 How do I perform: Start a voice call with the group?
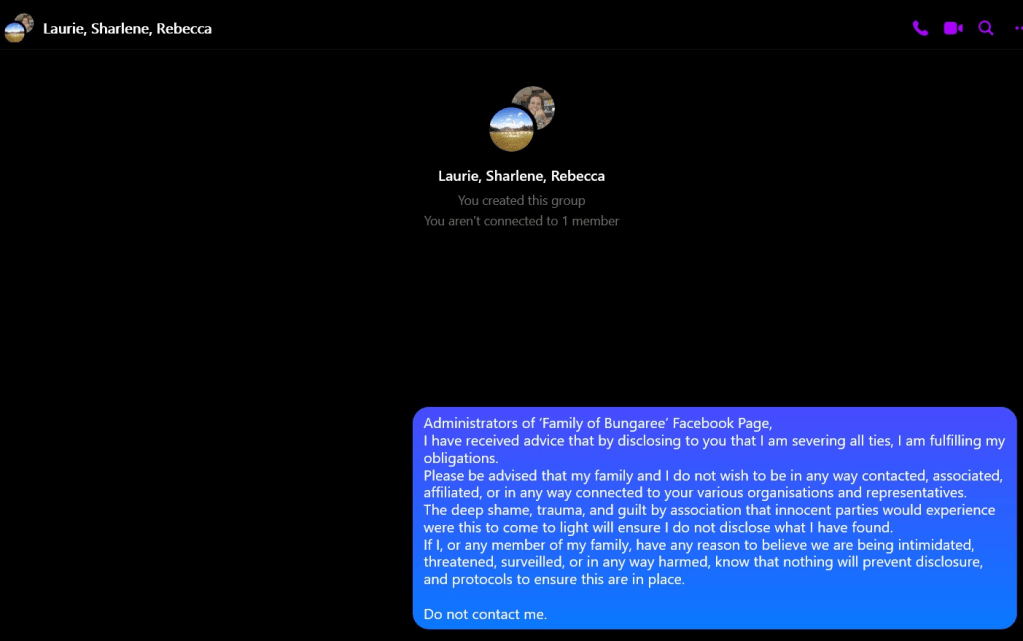point(920,28)
